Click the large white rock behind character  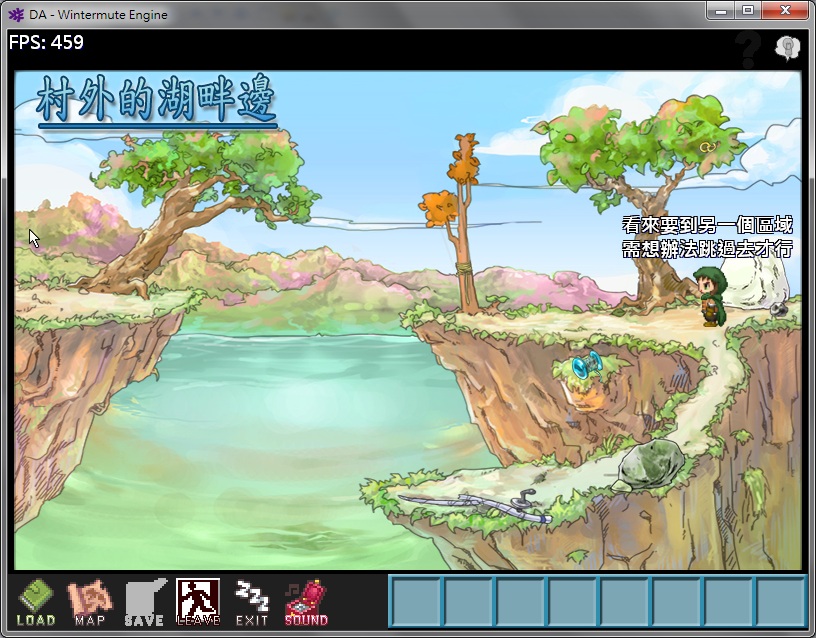point(755,282)
